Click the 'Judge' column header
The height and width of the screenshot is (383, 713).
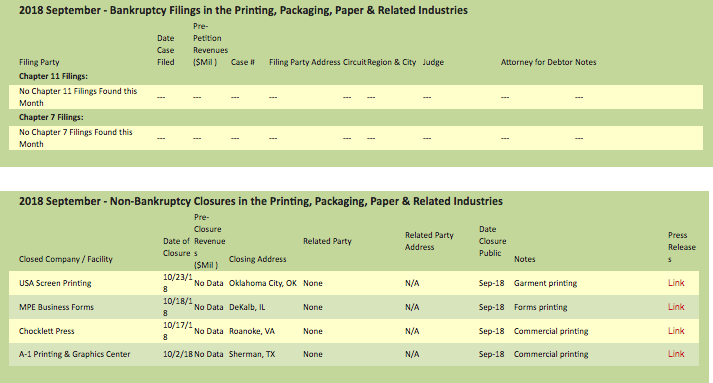[x=433, y=62]
